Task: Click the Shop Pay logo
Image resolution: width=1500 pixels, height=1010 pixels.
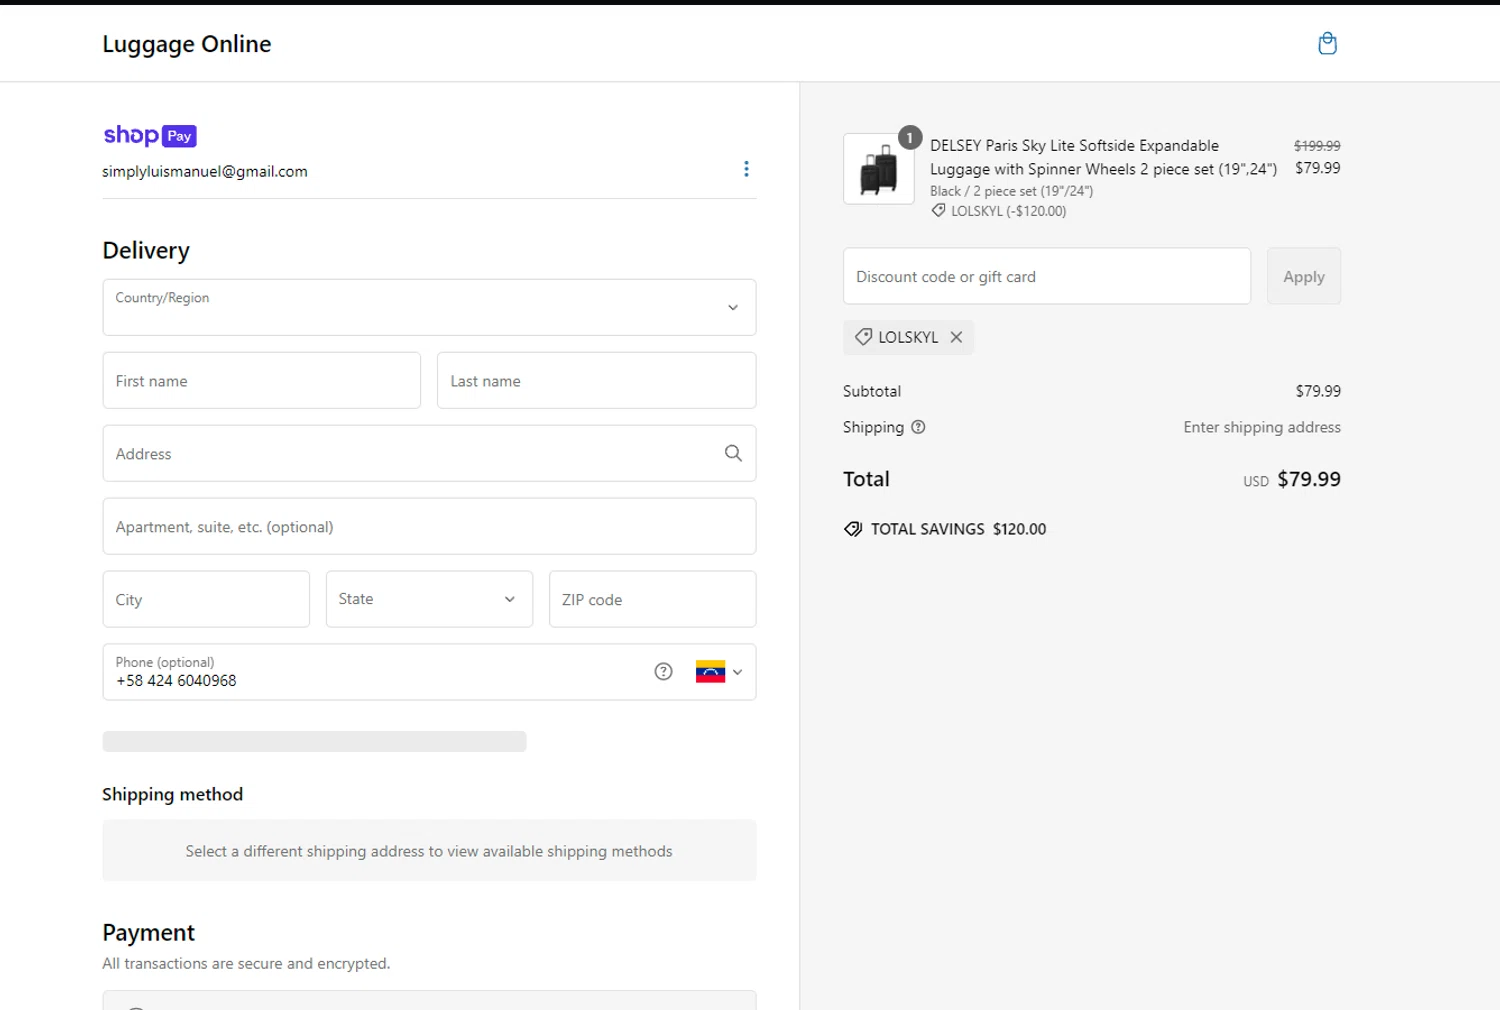Action: [150, 135]
